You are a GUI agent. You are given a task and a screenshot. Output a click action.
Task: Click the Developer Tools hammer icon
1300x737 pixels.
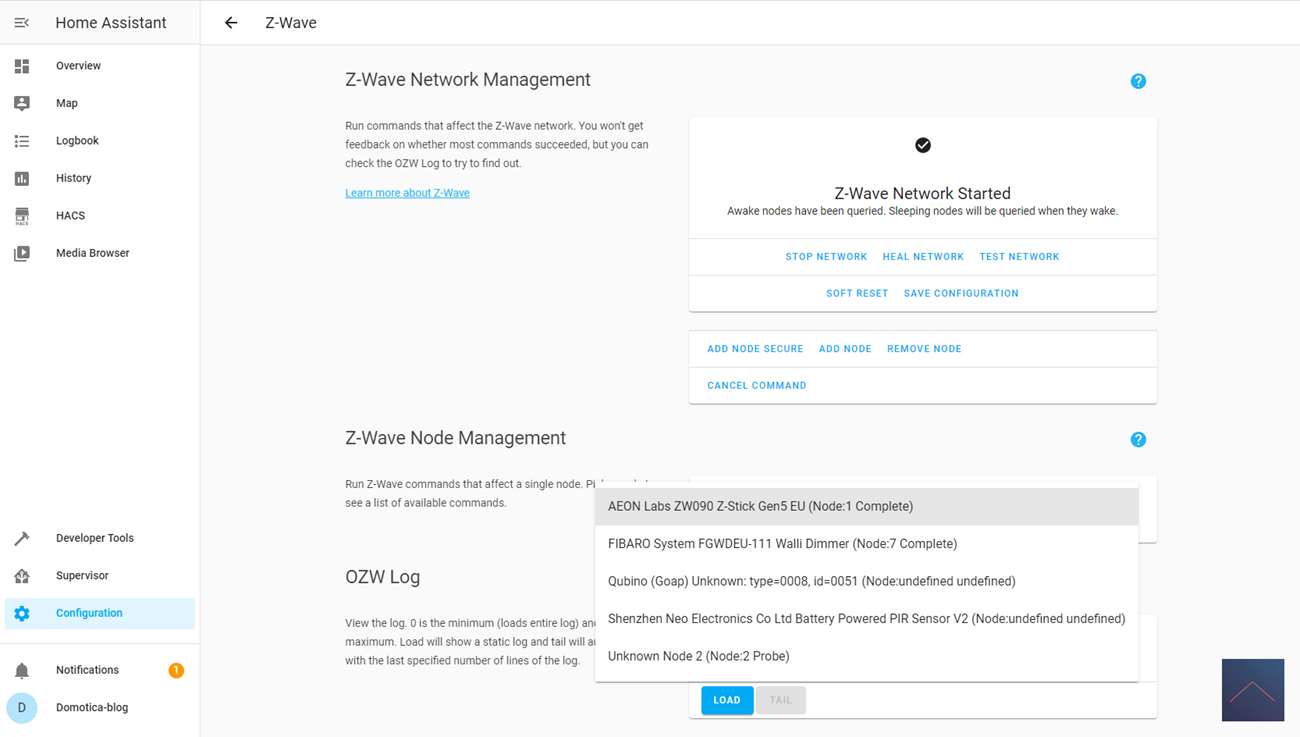22,538
